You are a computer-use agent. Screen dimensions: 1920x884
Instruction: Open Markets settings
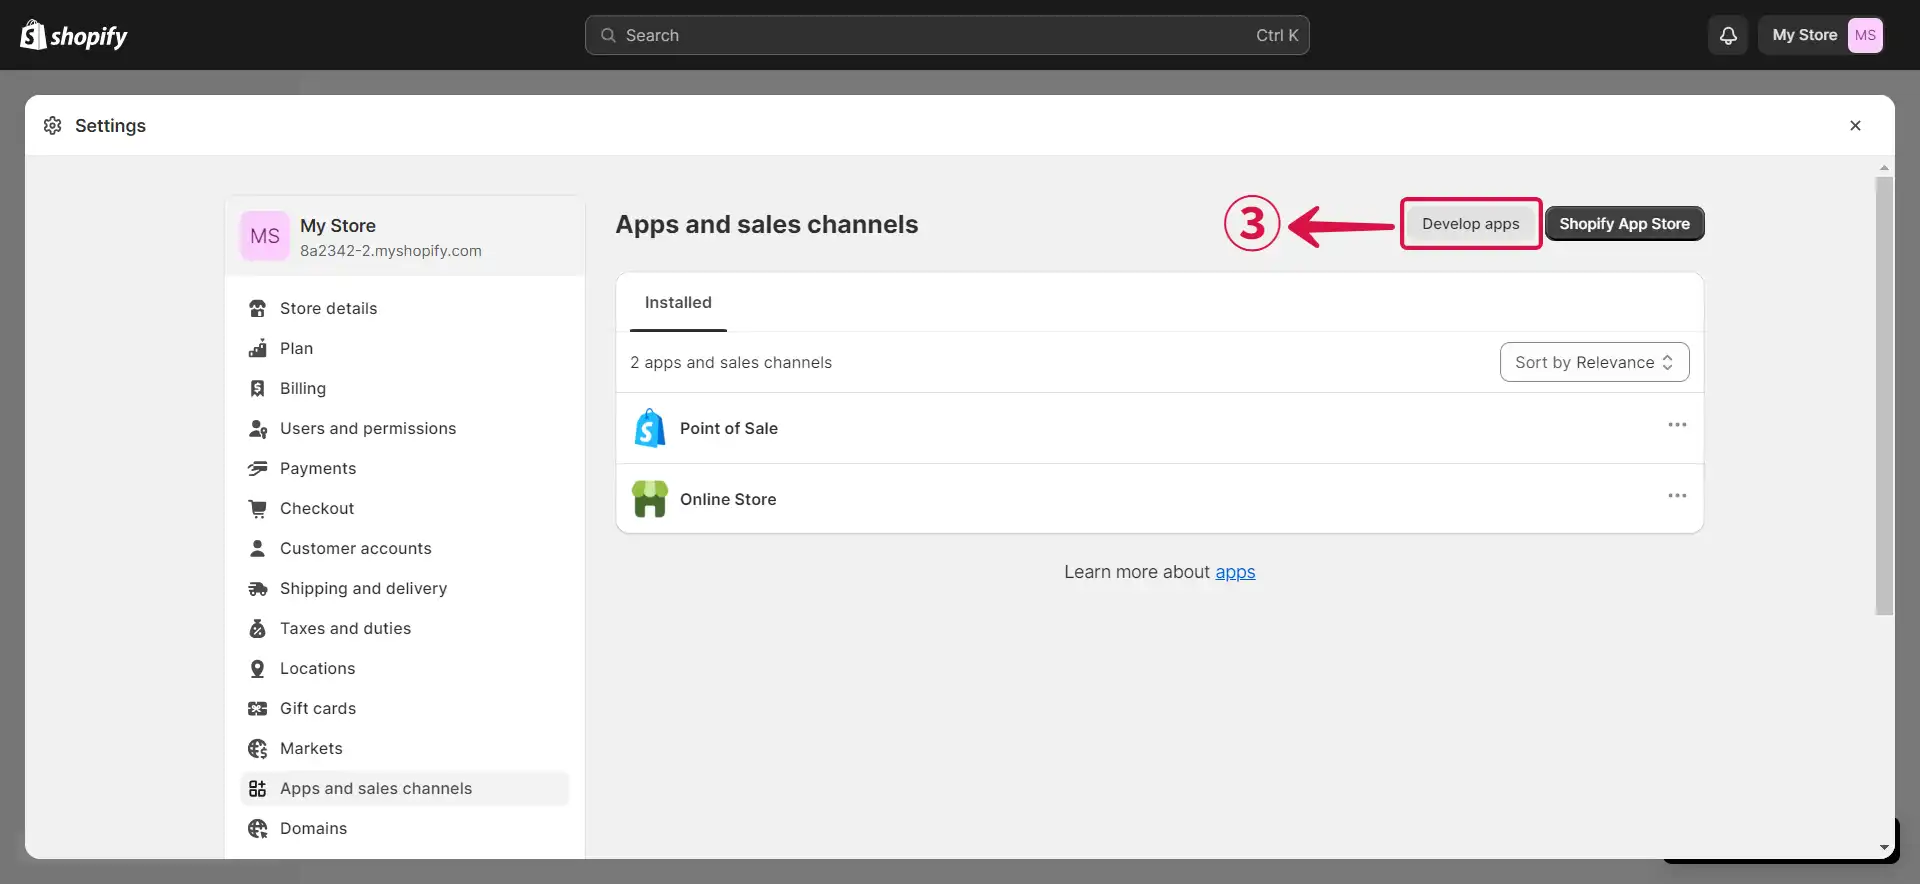tap(404, 748)
